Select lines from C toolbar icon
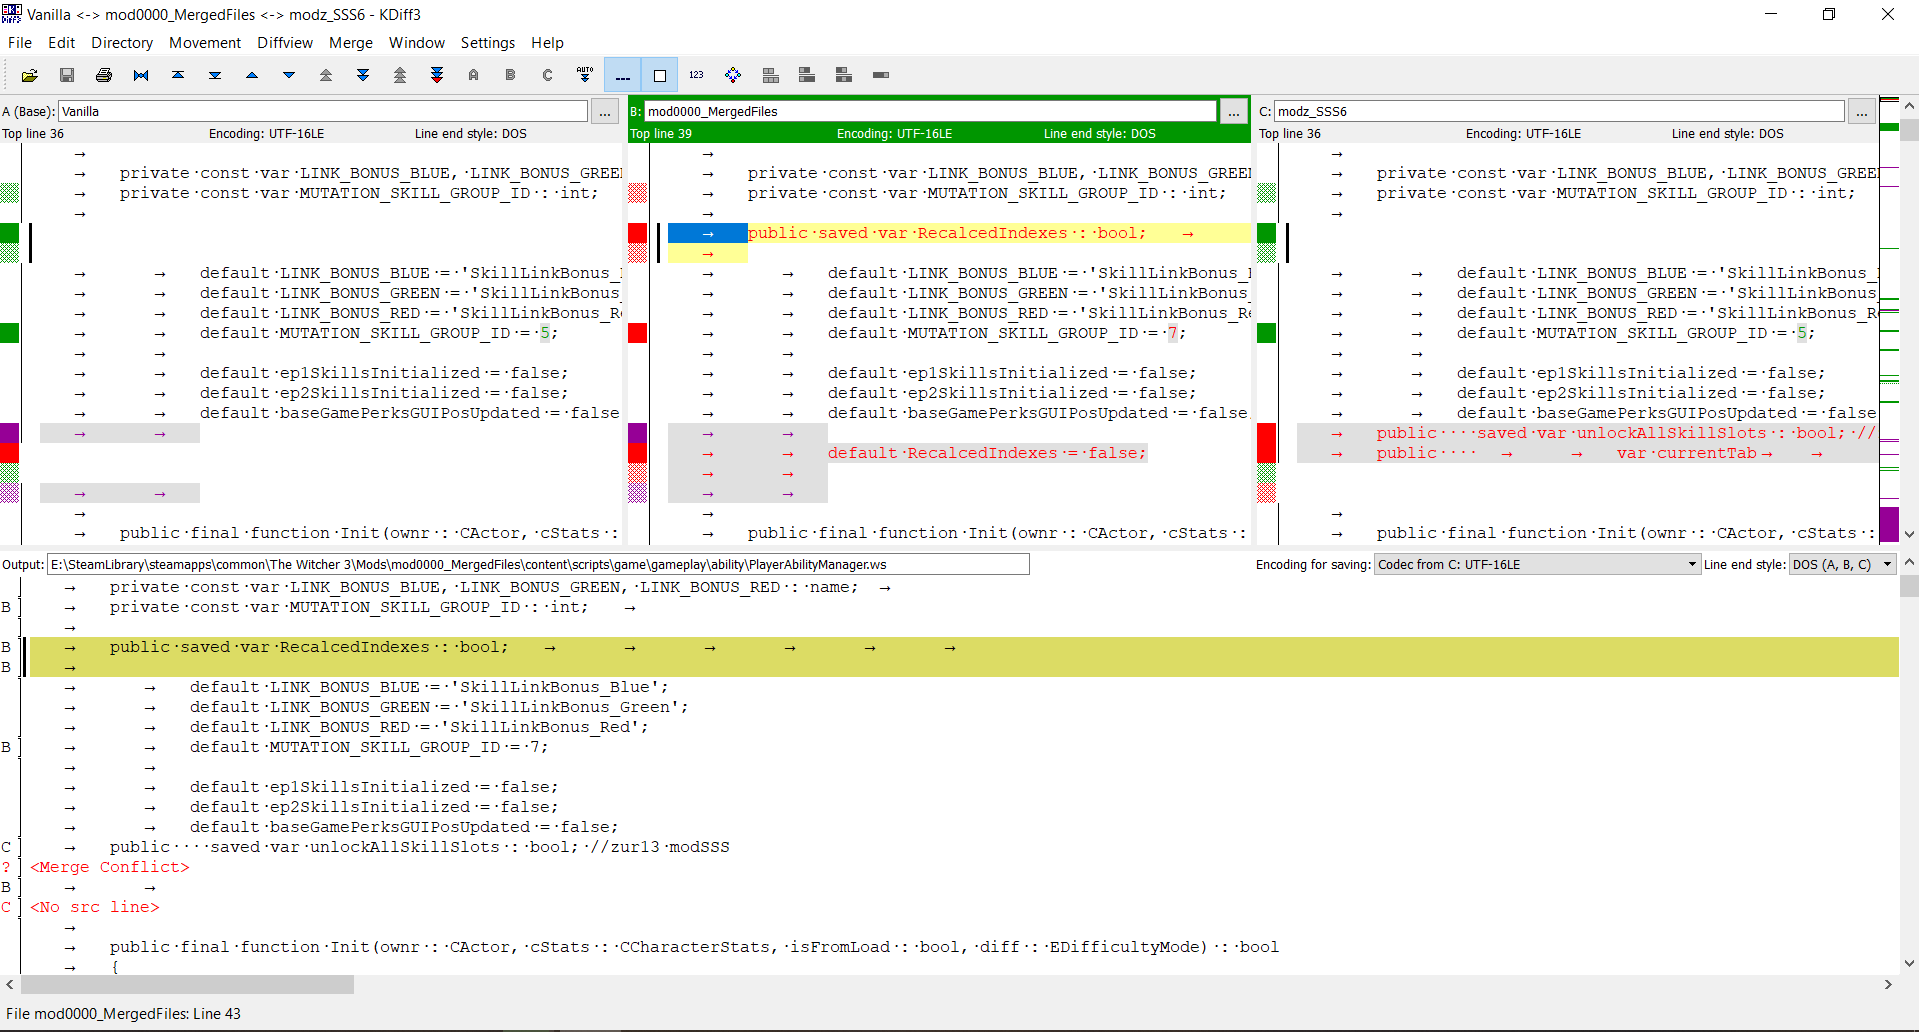Viewport: 1919px width, 1032px height. pyautogui.click(x=548, y=75)
